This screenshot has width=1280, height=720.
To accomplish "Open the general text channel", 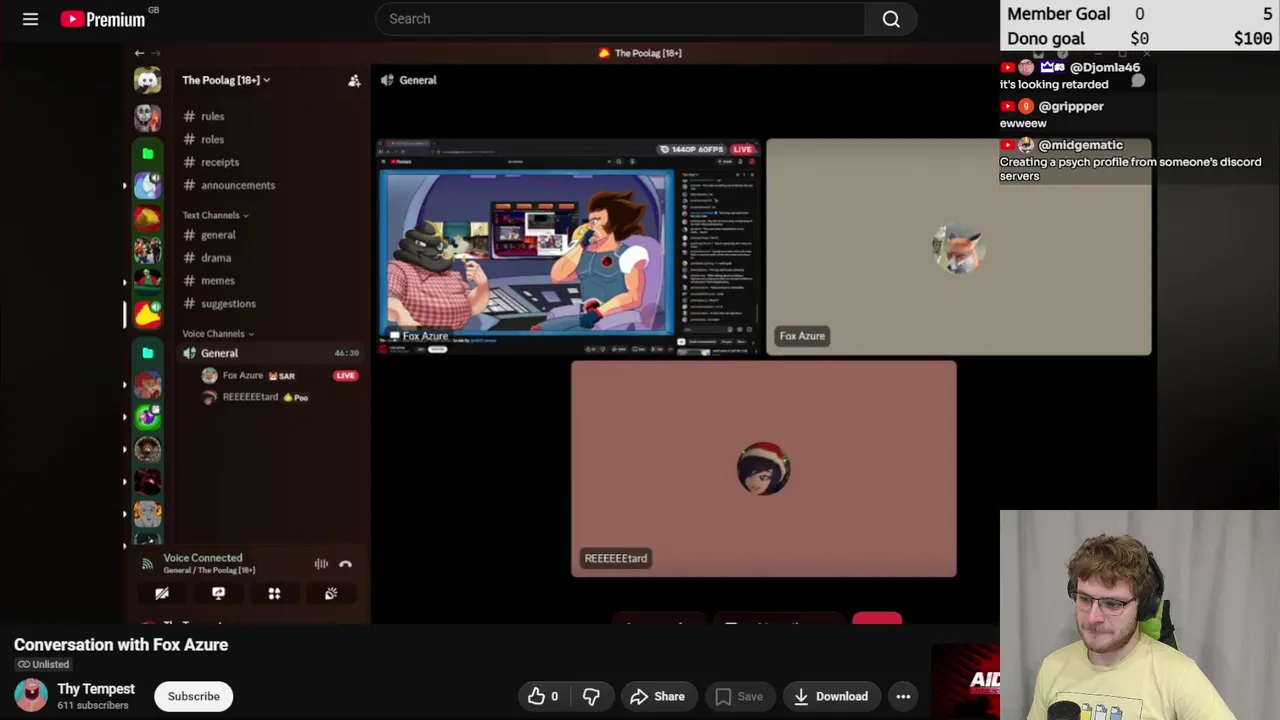I will pos(218,235).
